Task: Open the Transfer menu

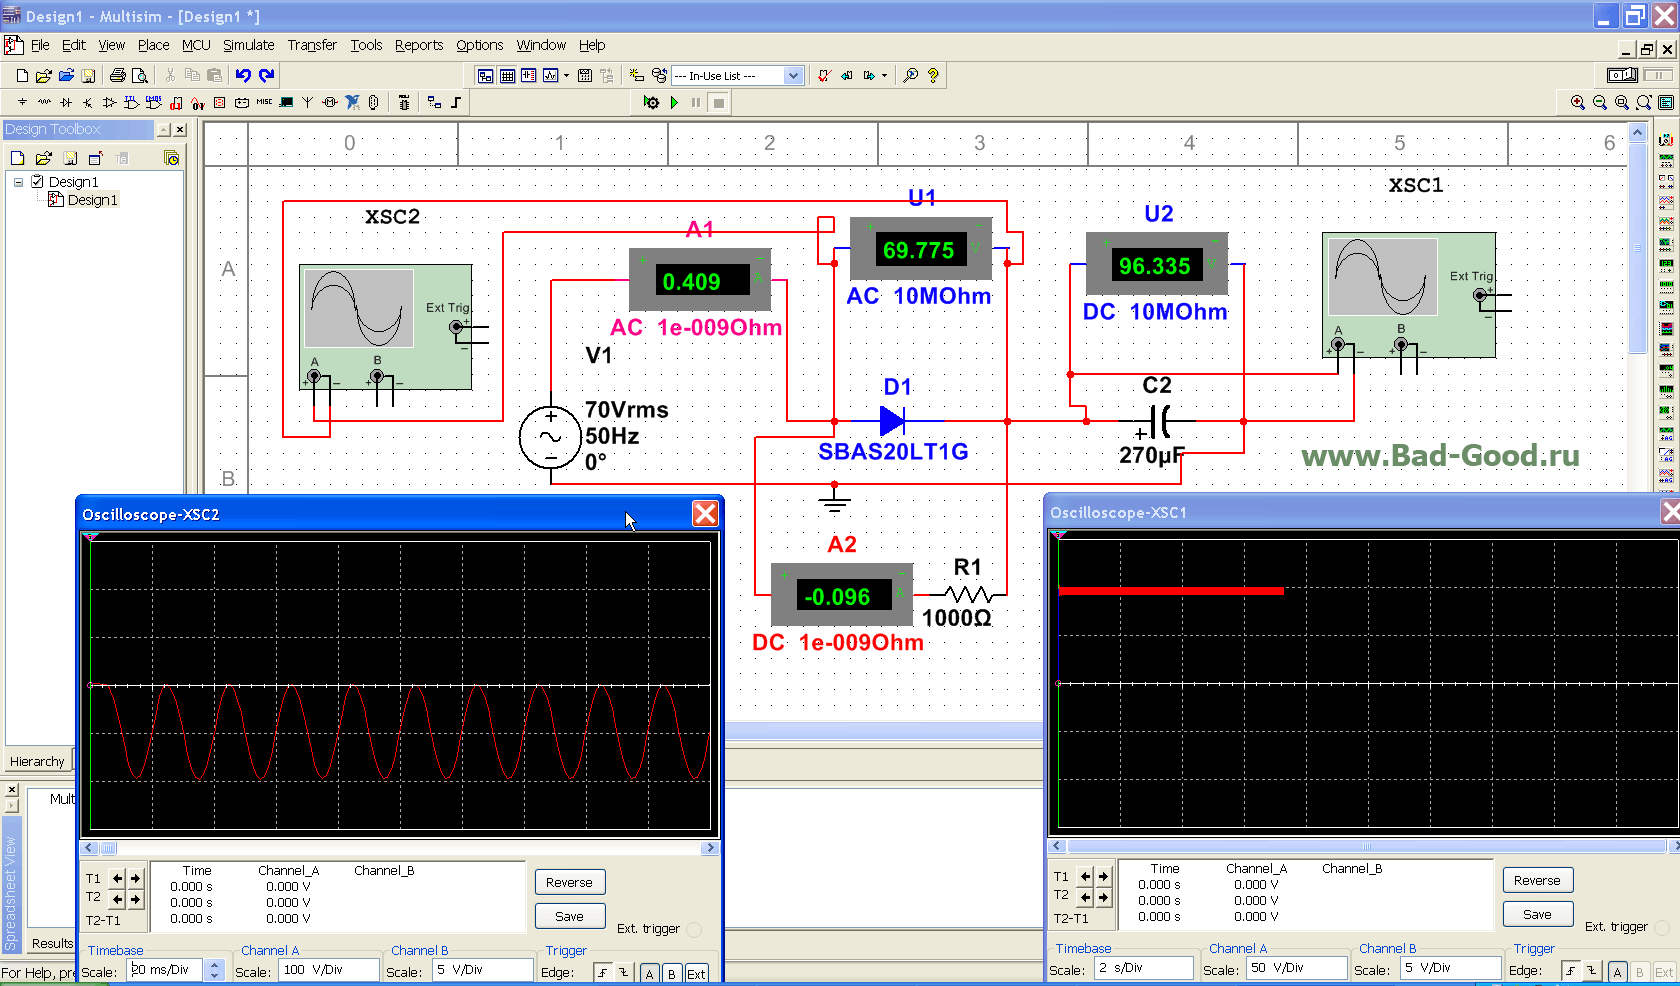Action: tap(312, 45)
